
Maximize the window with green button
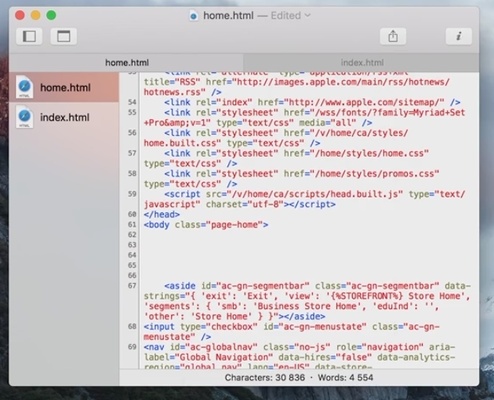(51, 15)
